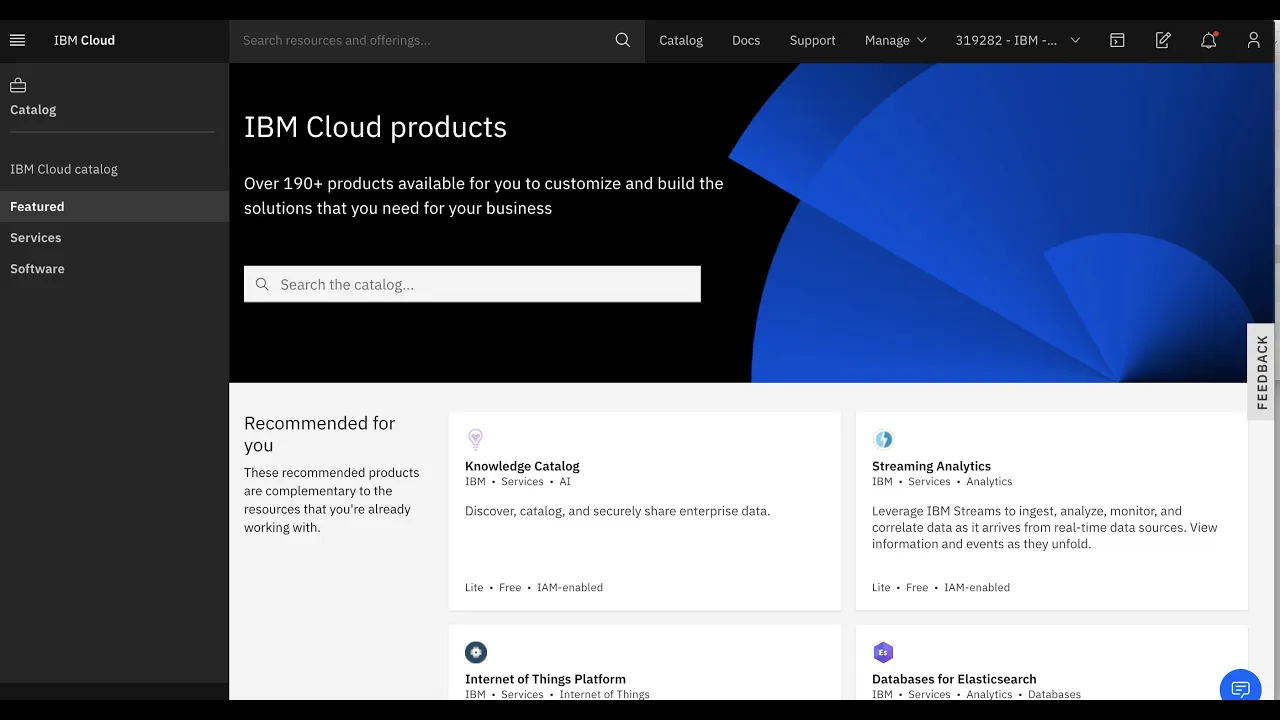Expand the Manage dropdown menu
The image size is (1280, 720).
click(896, 40)
